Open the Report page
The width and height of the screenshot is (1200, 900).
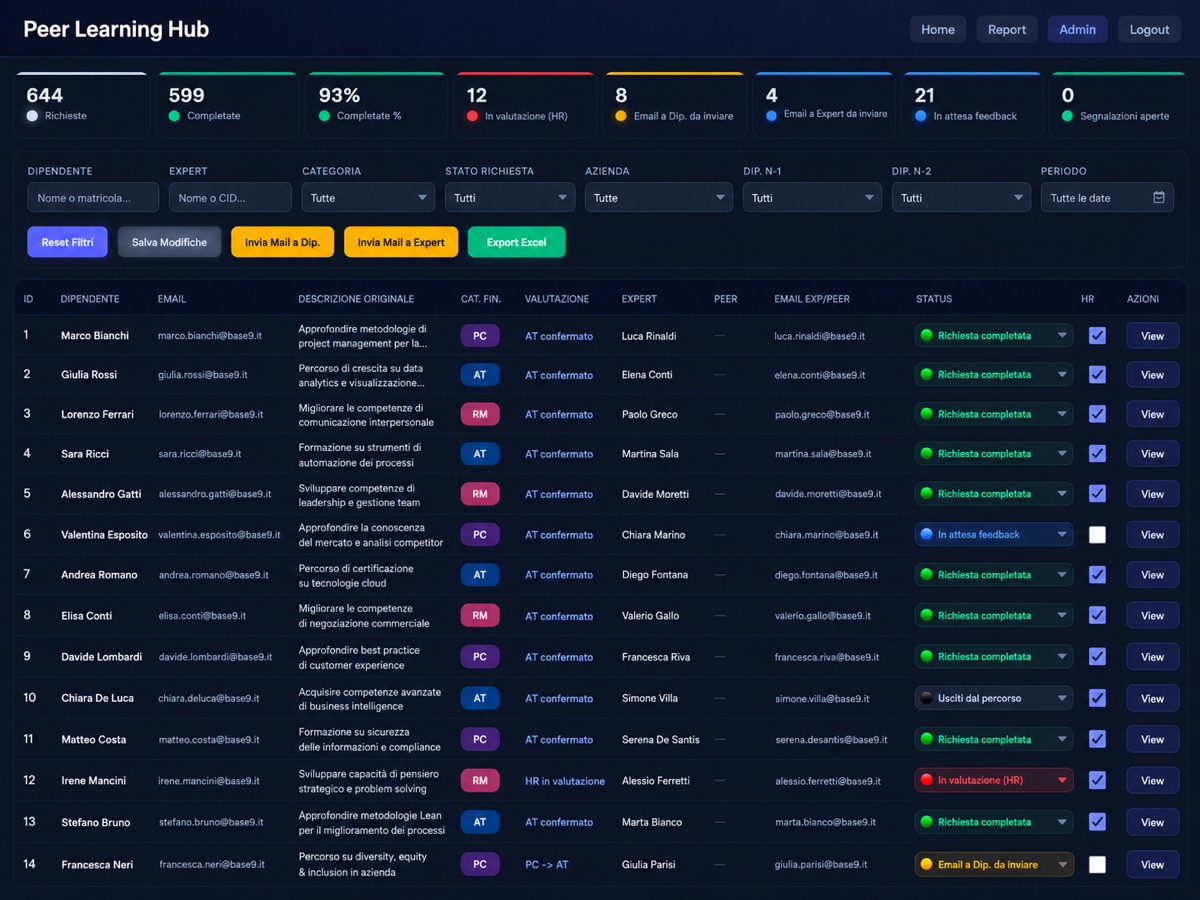(1007, 30)
